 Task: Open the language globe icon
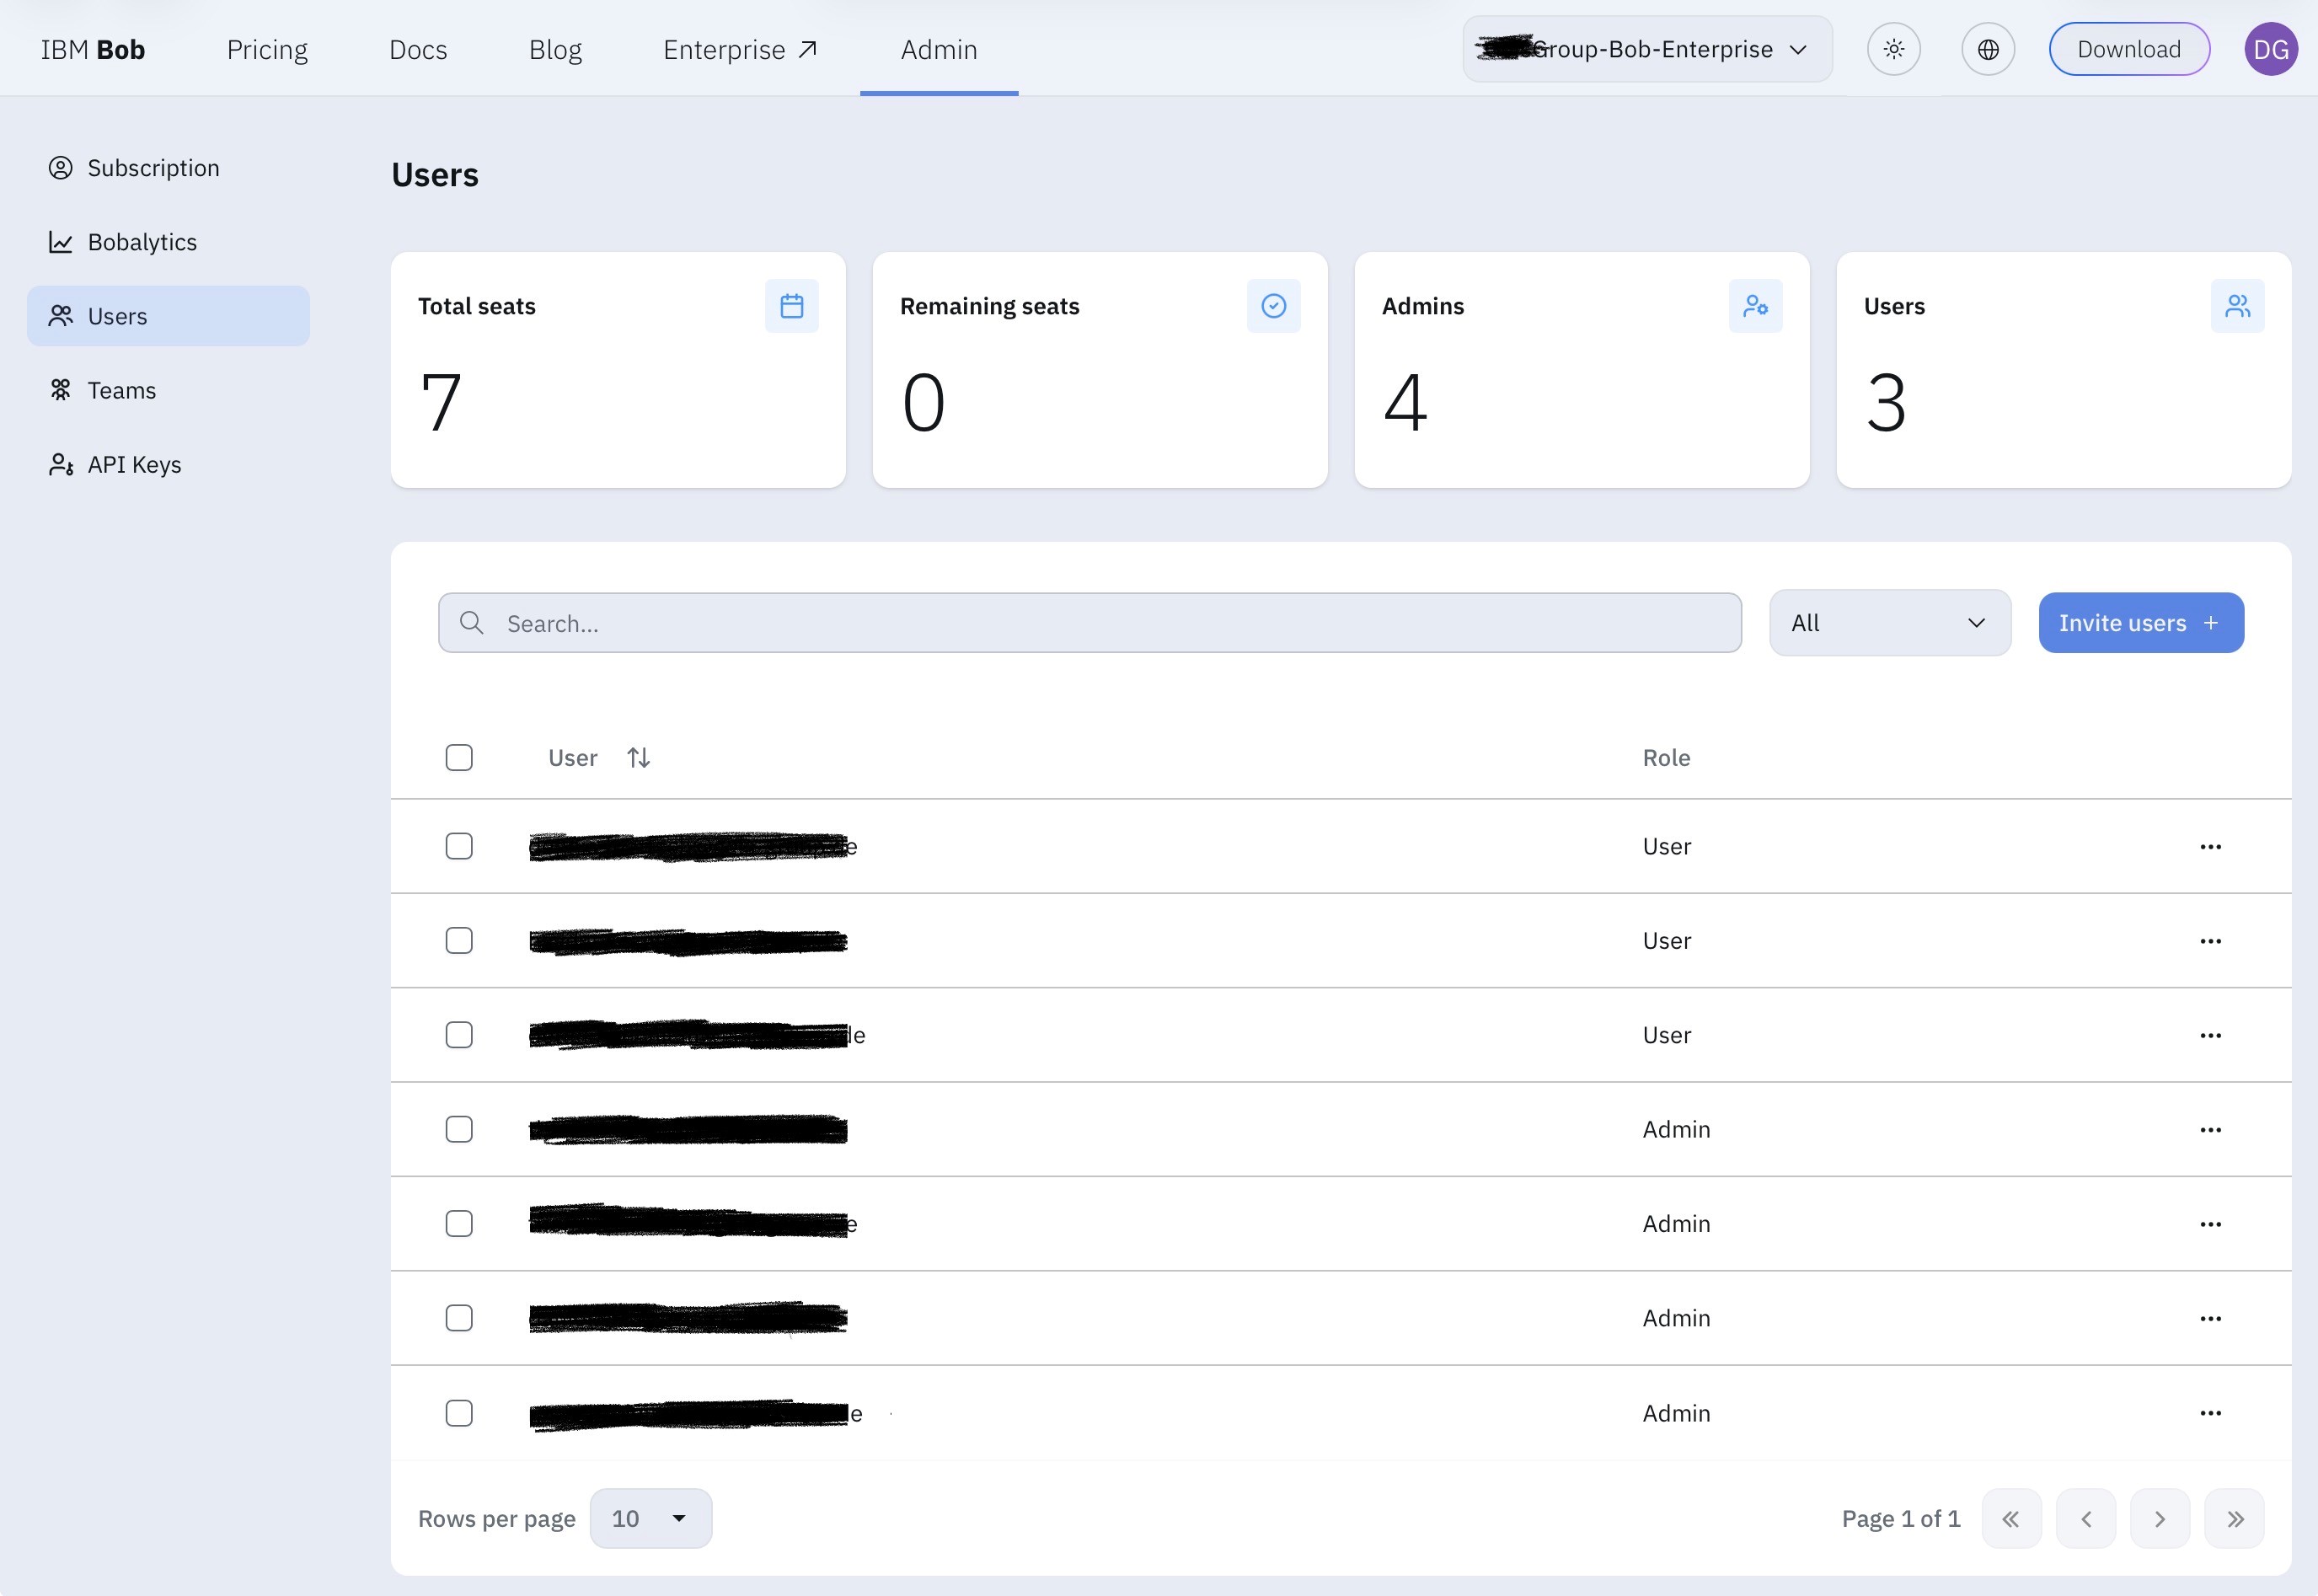coord(1987,49)
